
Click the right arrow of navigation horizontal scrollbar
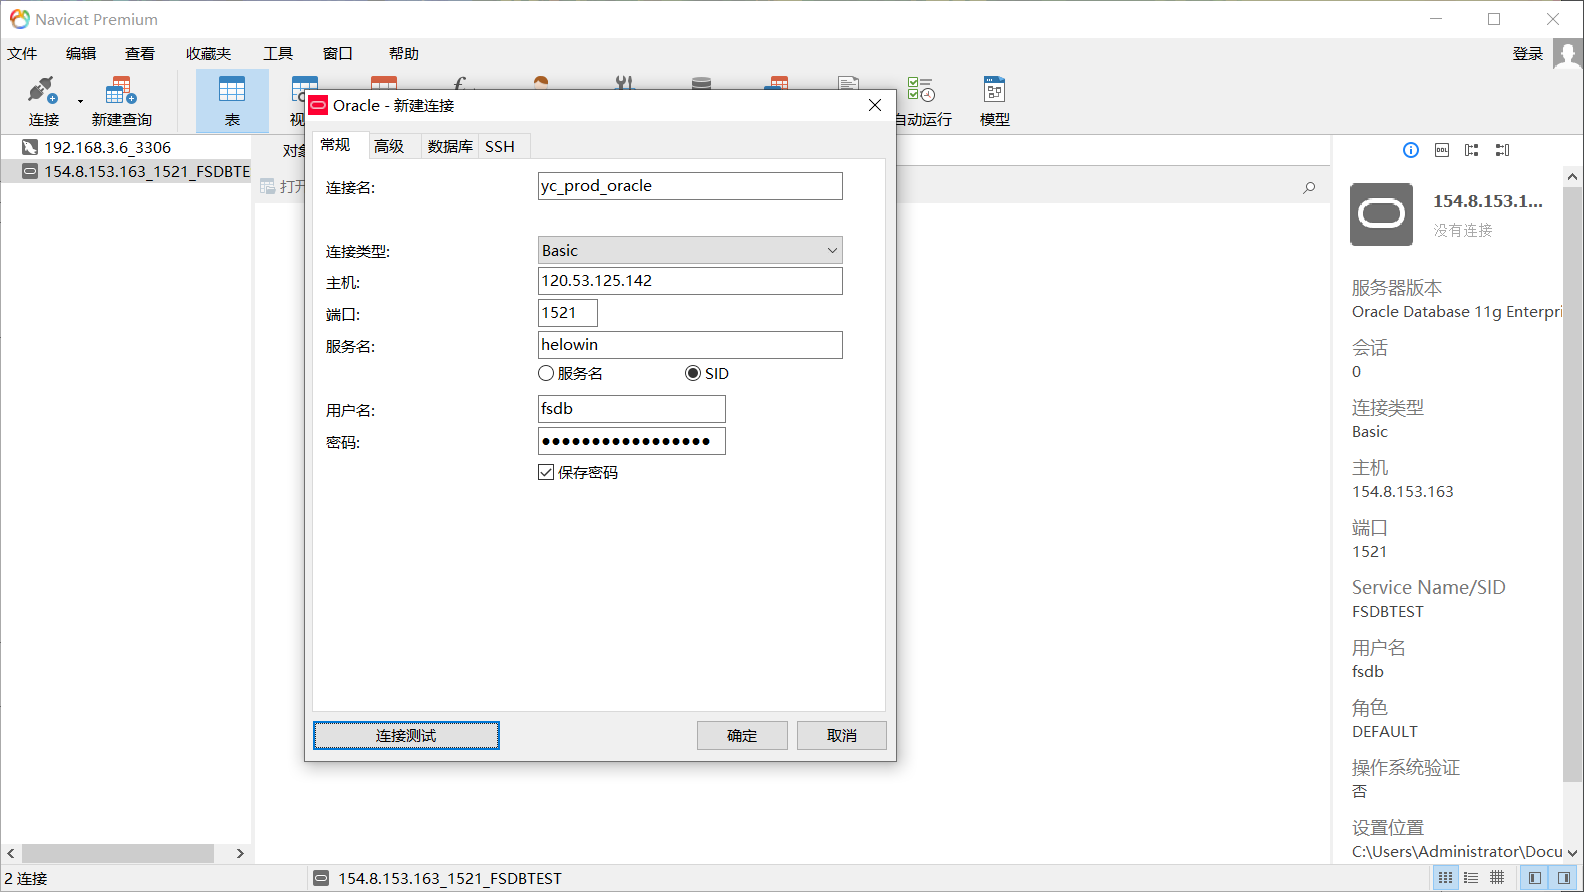click(240, 853)
